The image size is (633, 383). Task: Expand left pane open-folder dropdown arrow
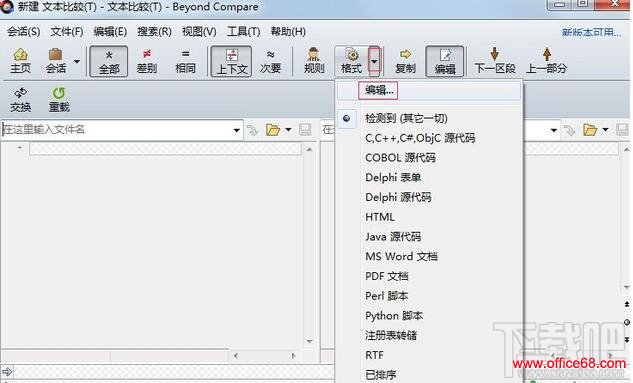[288, 130]
